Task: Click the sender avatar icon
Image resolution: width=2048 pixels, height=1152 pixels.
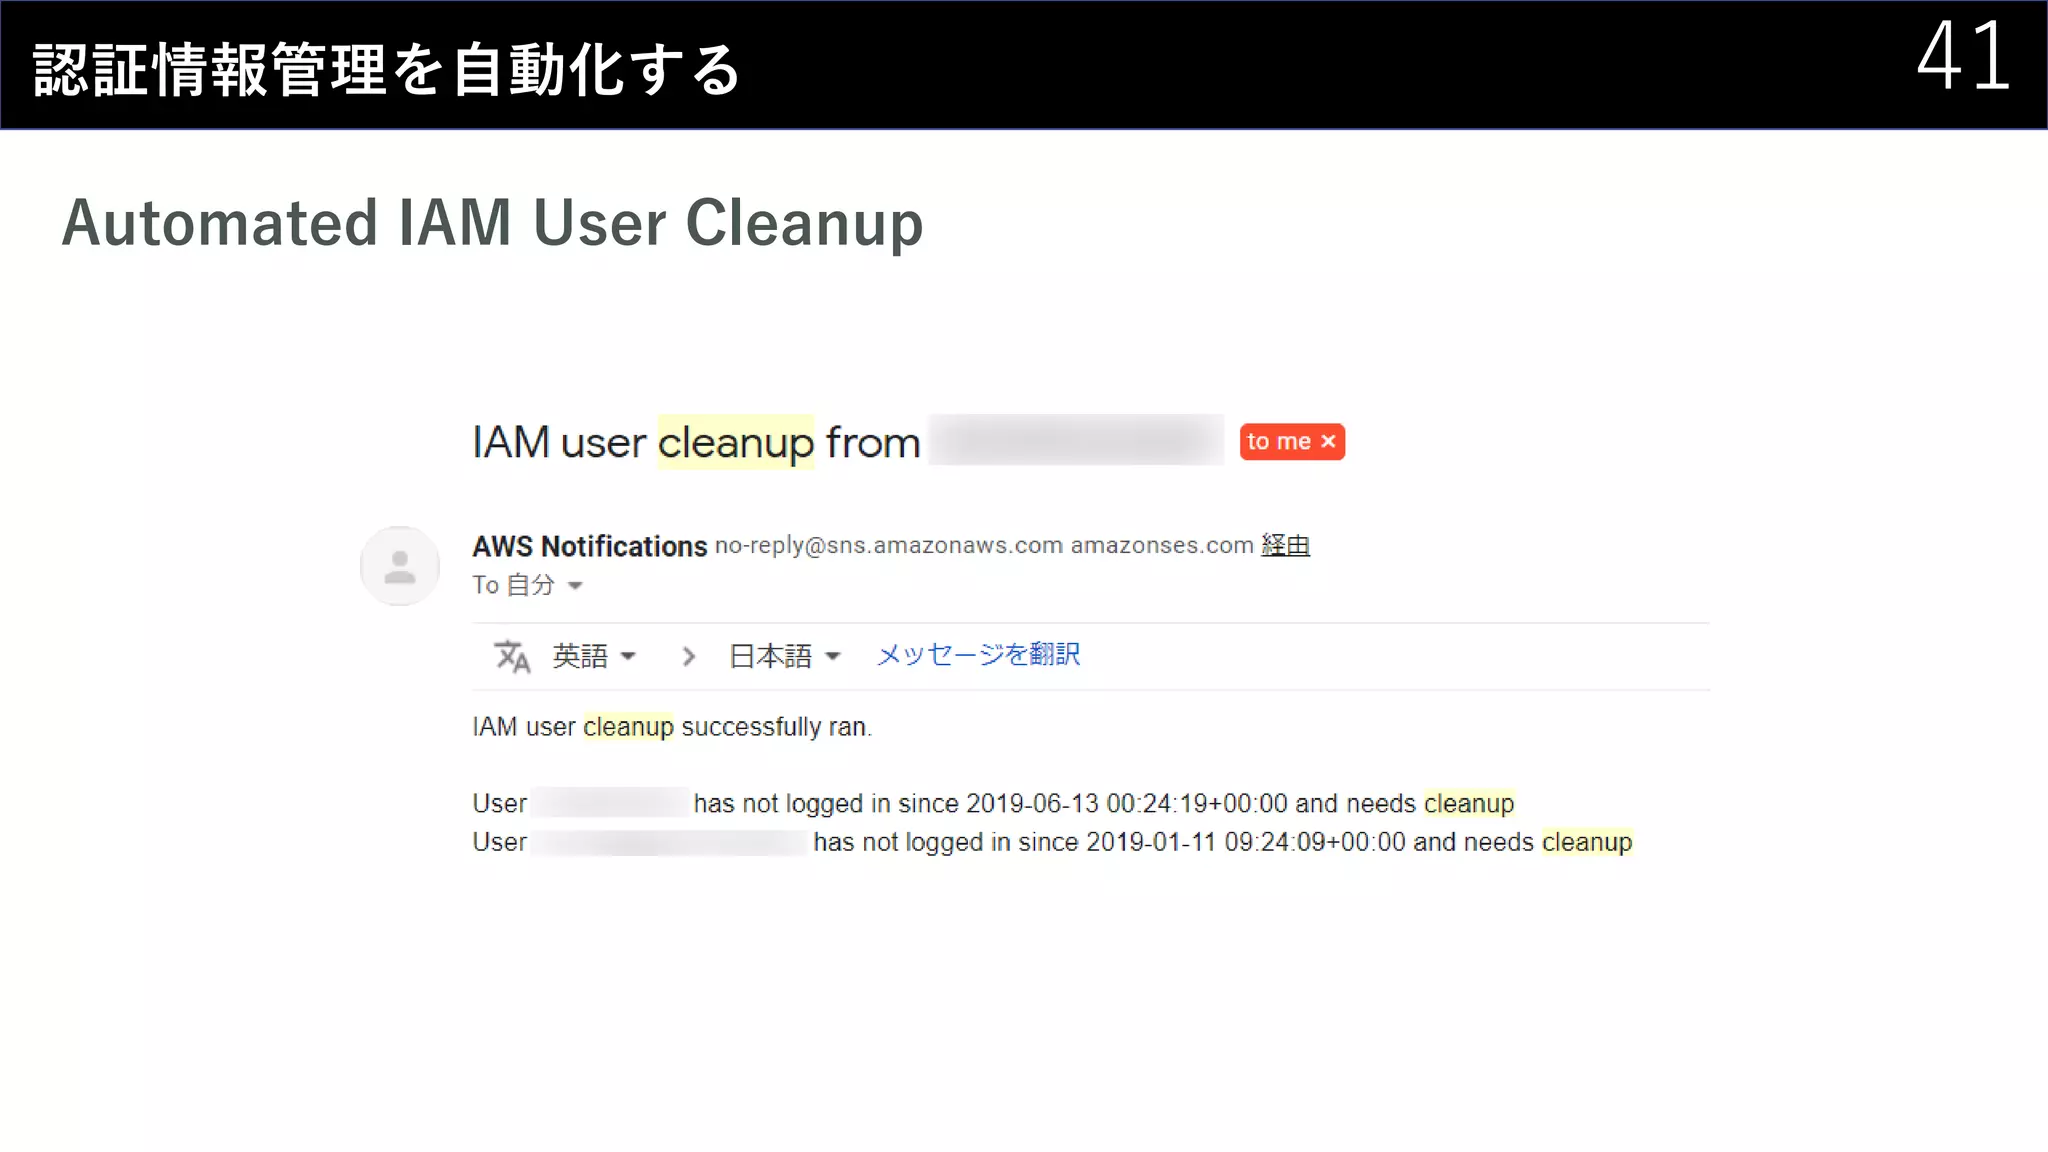Action: click(400, 566)
